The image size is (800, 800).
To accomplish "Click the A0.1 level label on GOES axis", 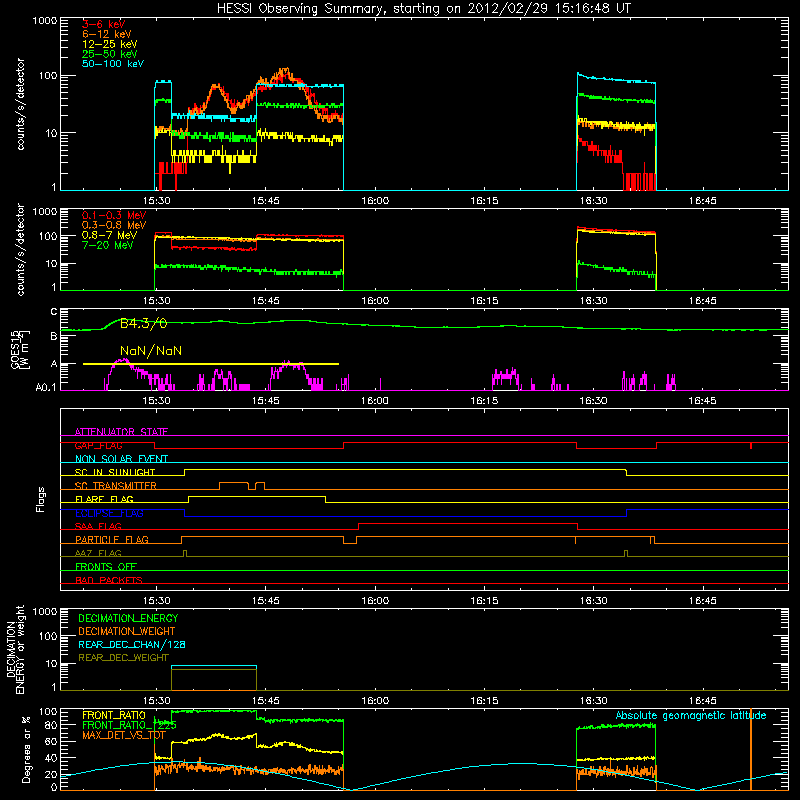I will coord(46,388).
